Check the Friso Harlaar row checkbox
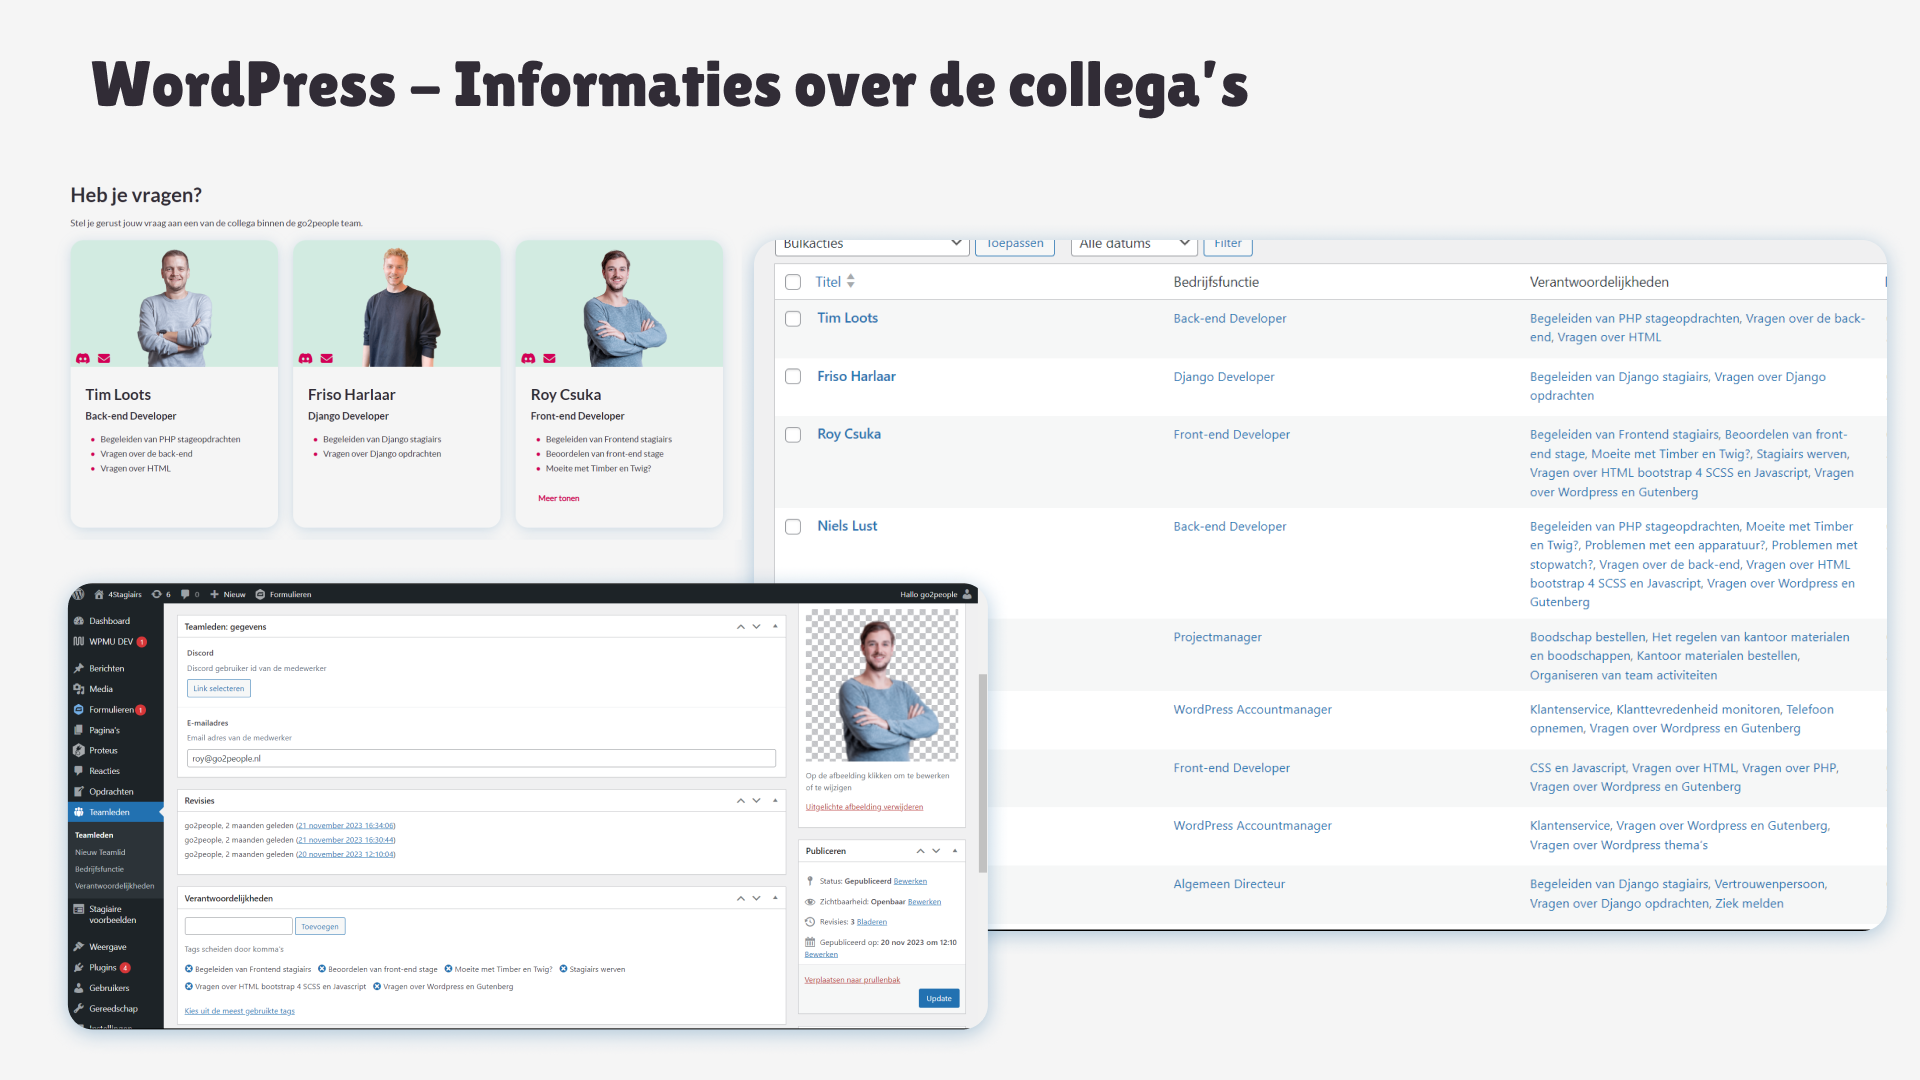This screenshot has height=1080, width=1920. click(793, 377)
